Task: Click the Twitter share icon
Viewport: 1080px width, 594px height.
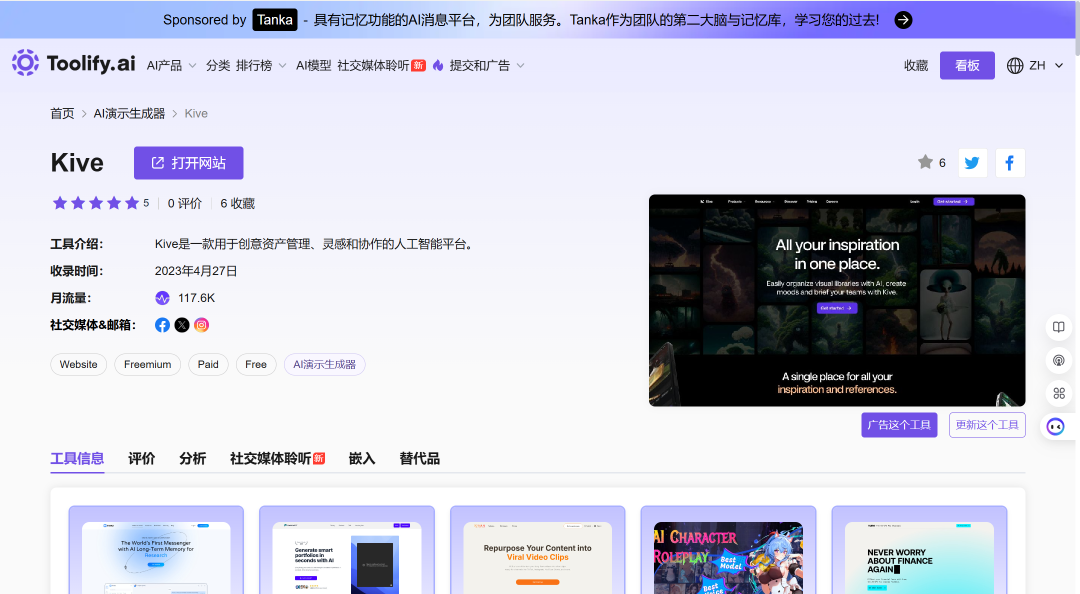Action: (972, 163)
